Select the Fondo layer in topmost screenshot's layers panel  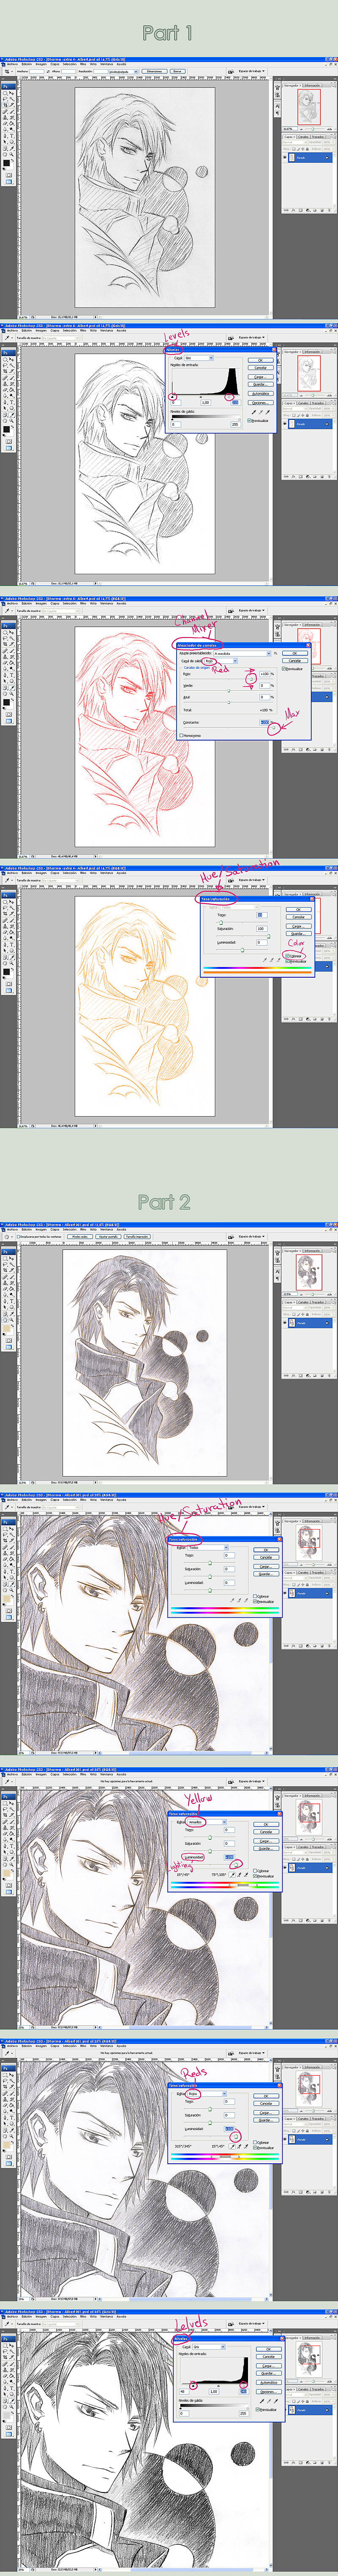click(308, 157)
